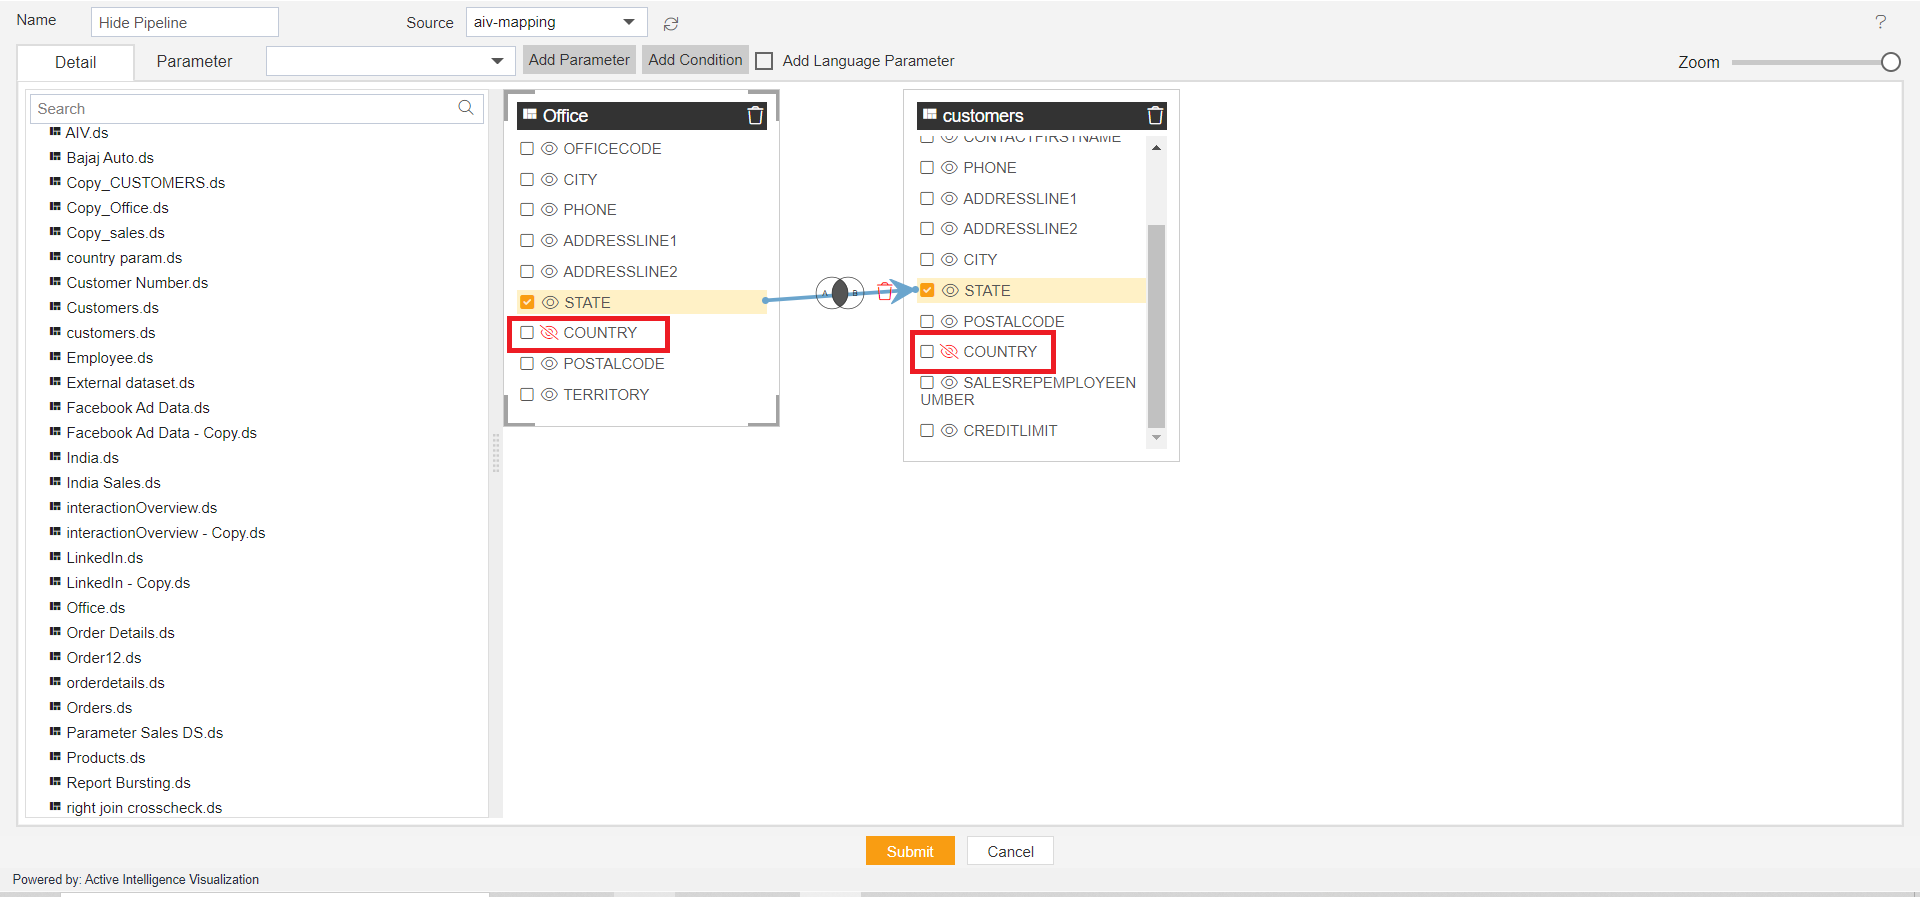Check the Office OFFICECODE checkbox
Image resolution: width=1920 pixels, height=897 pixels.
pos(527,149)
